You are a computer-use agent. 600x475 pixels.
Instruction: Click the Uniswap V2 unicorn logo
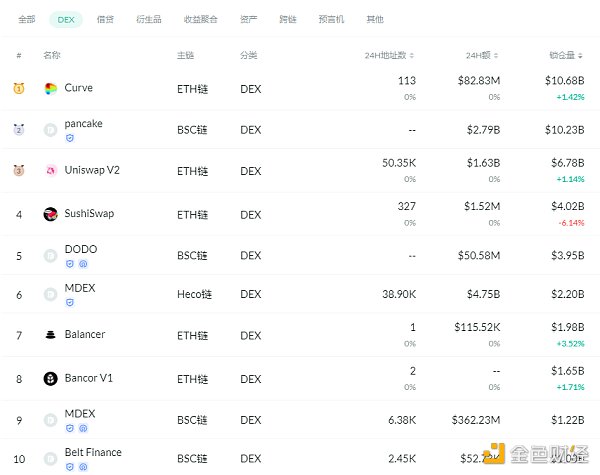pyautogui.click(x=51, y=171)
